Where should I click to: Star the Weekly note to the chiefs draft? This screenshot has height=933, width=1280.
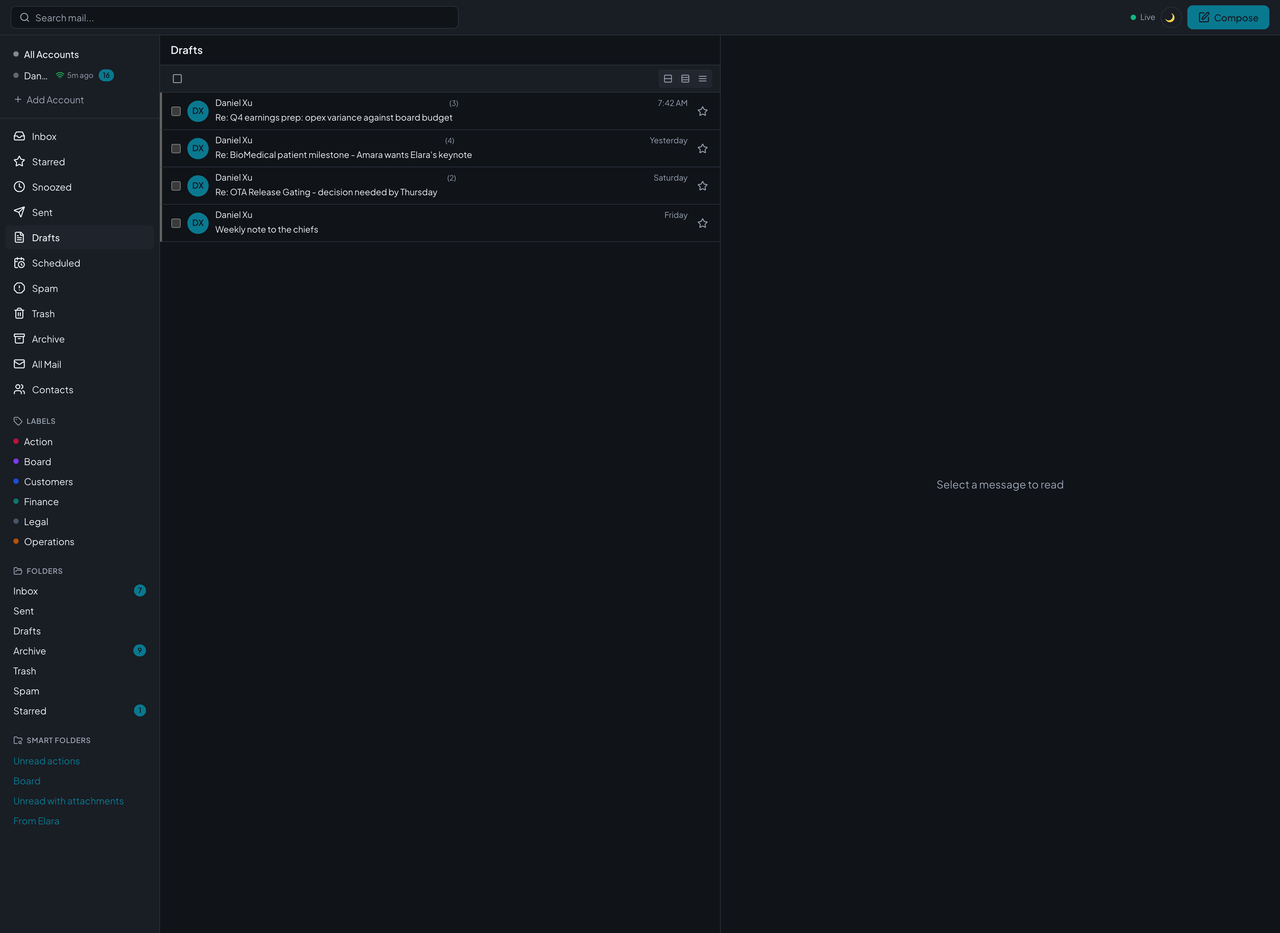[702, 223]
